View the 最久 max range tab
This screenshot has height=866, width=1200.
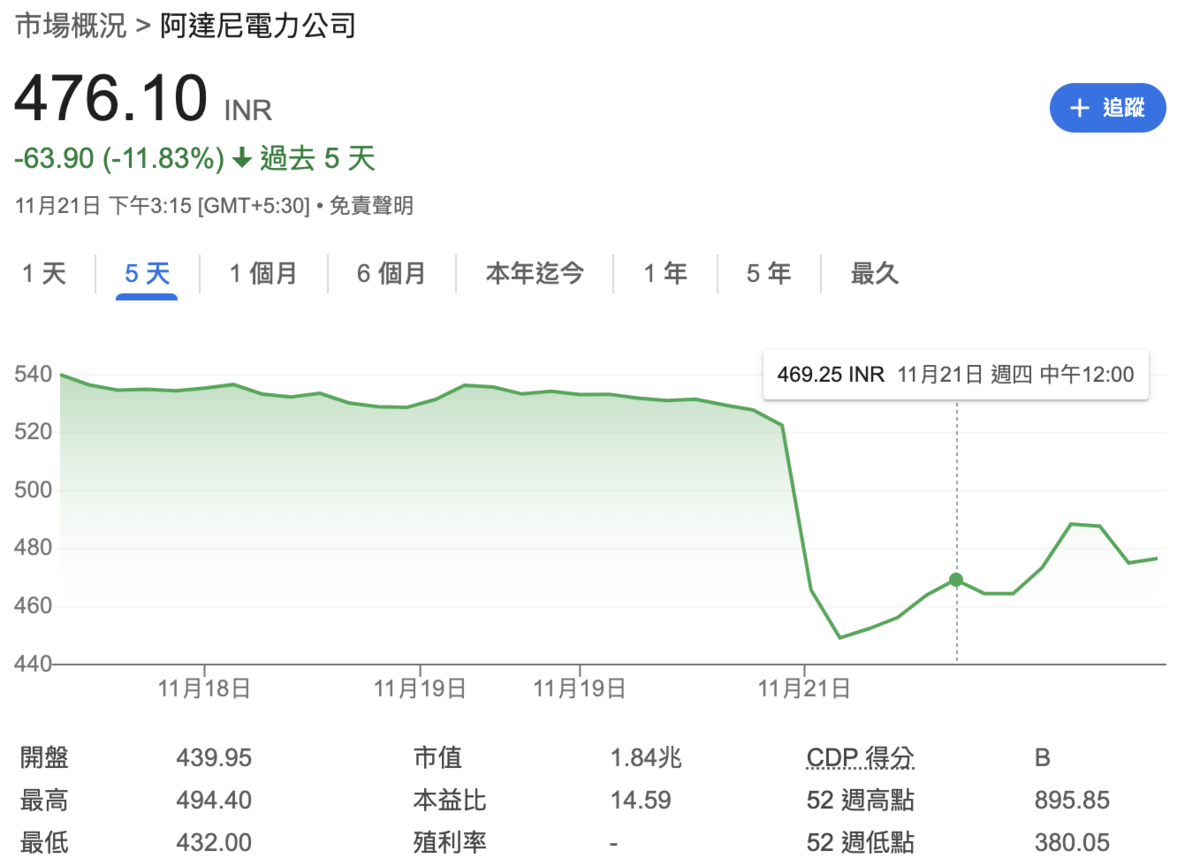pos(875,273)
